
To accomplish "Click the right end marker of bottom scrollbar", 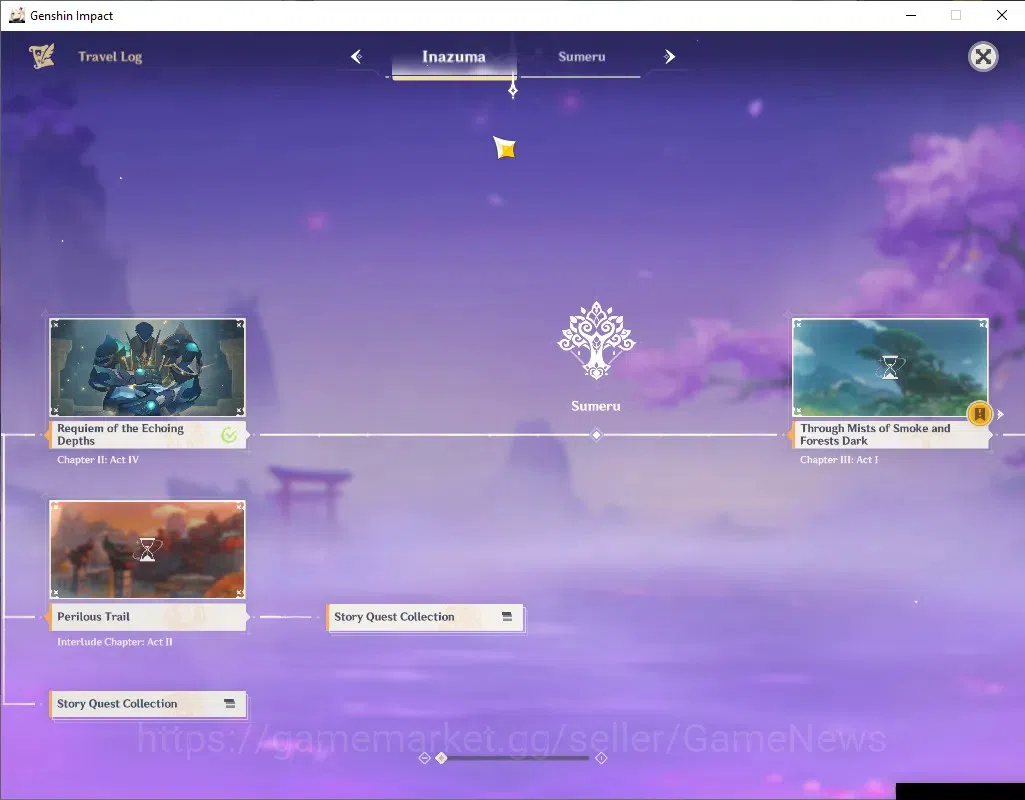I will click(x=601, y=758).
